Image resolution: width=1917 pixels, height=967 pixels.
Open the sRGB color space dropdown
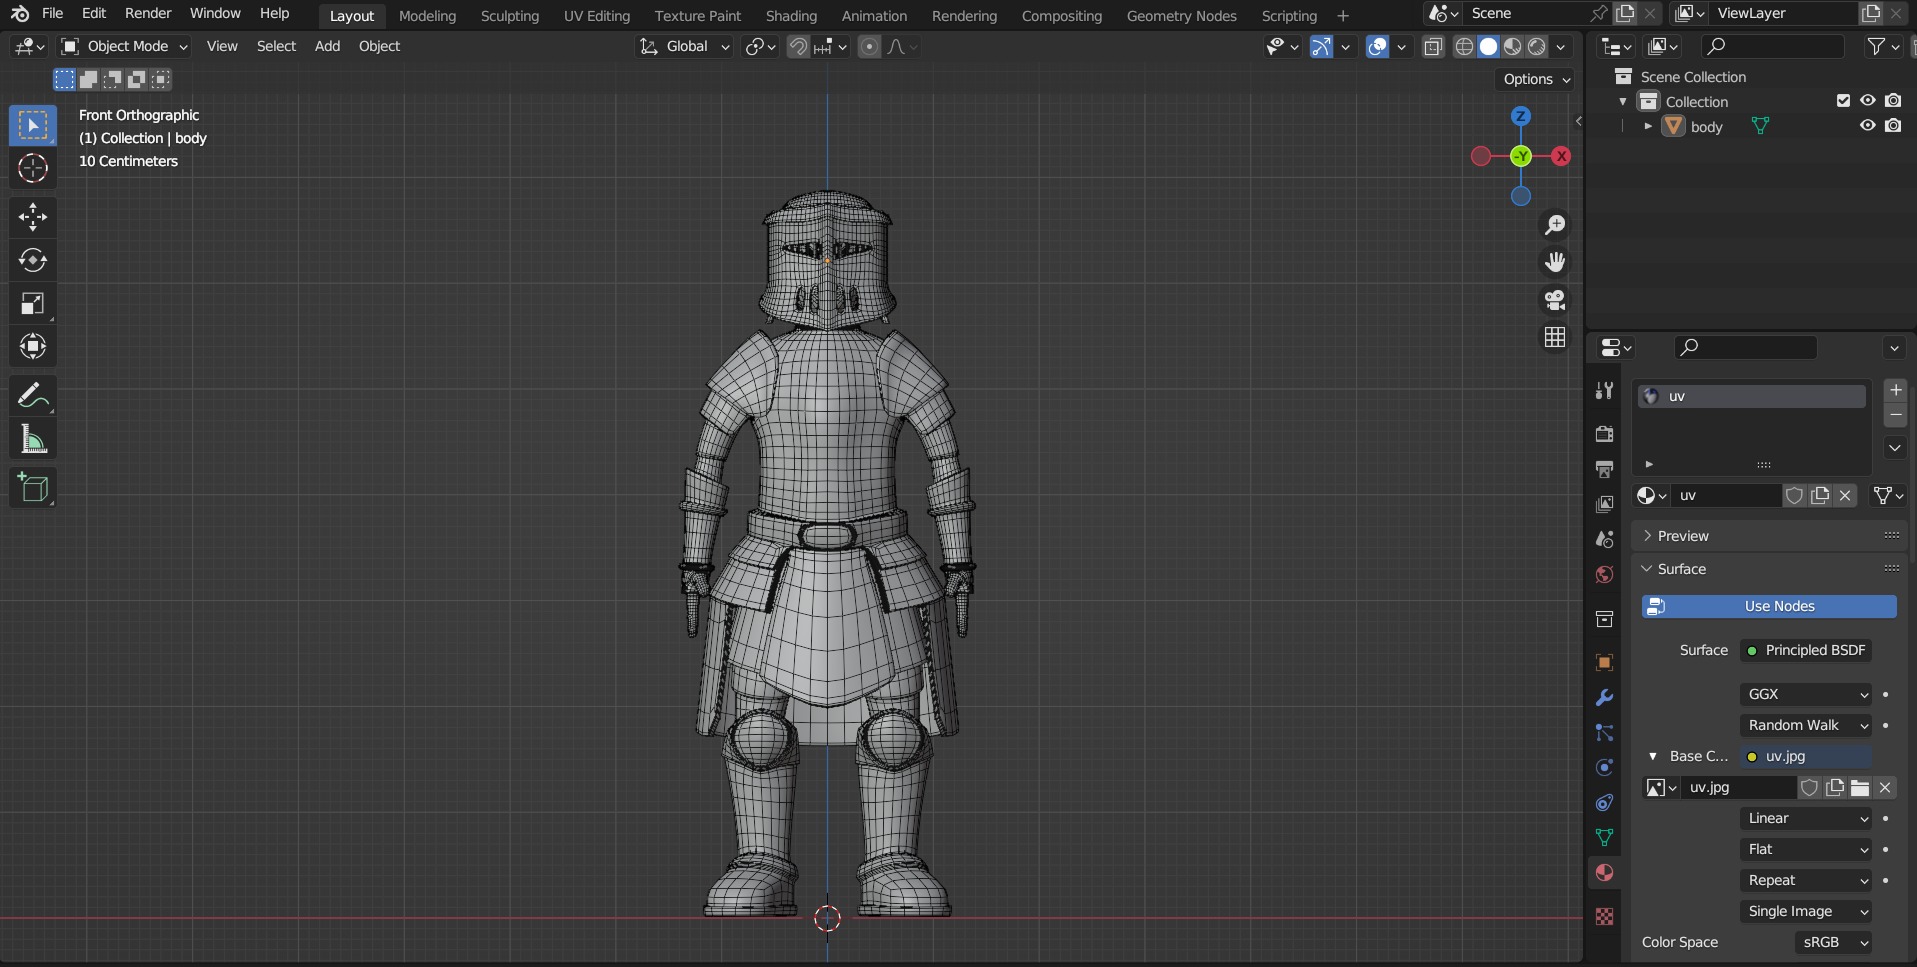tap(1833, 942)
